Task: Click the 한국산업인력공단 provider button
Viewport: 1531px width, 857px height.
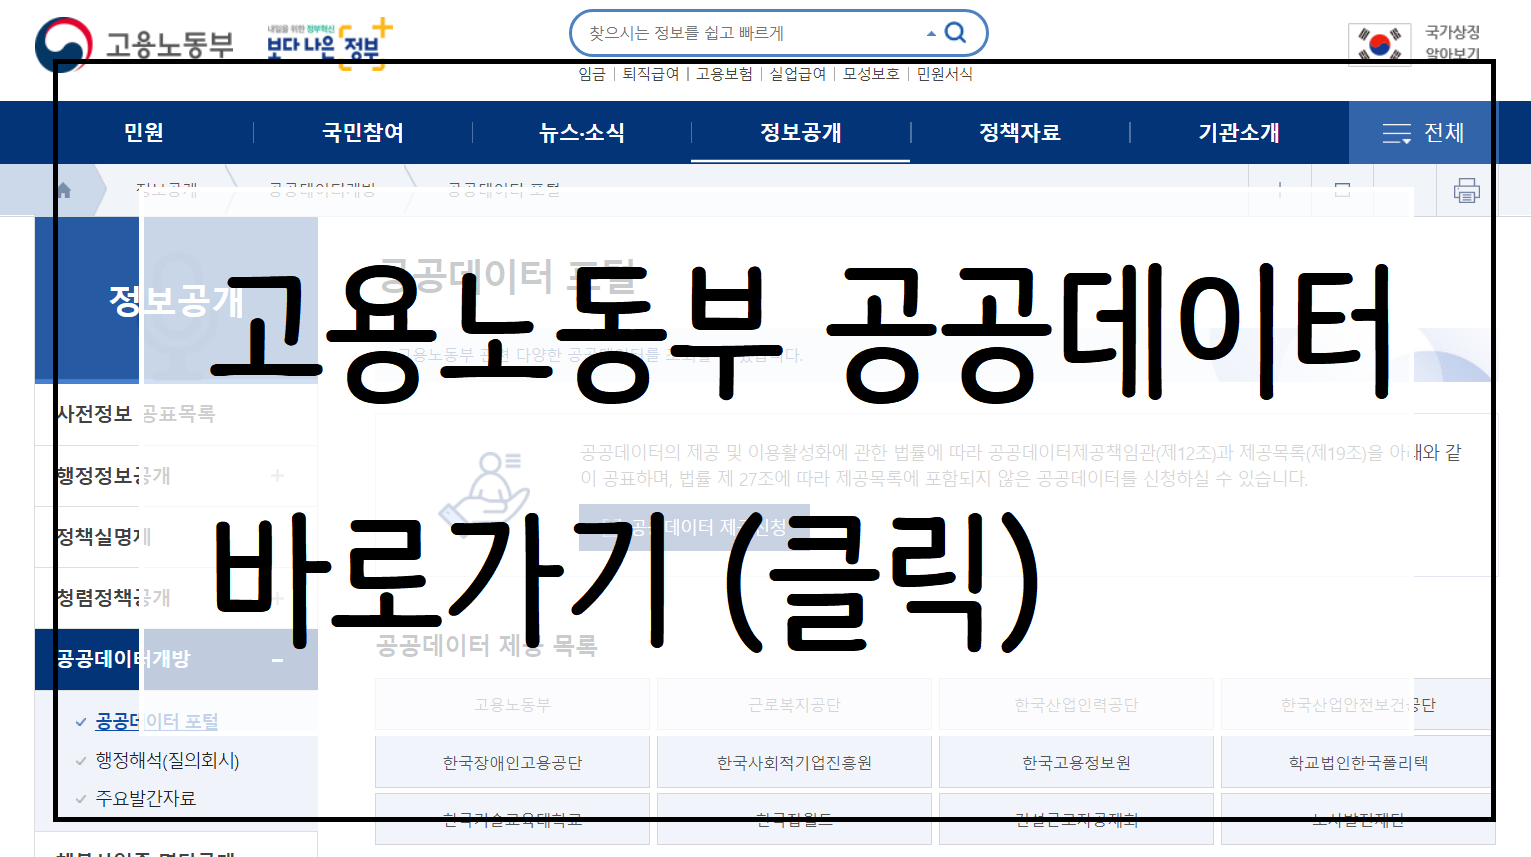Action: [x=1076, y=704]
